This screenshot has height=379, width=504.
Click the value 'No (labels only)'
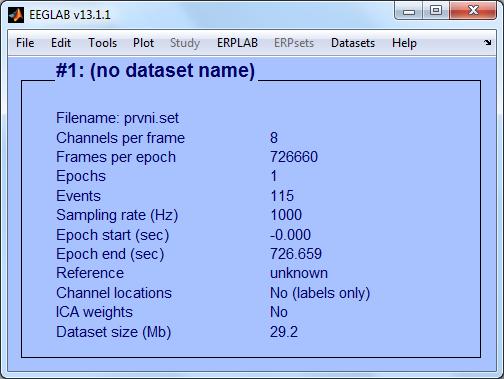tap(320, 293)
